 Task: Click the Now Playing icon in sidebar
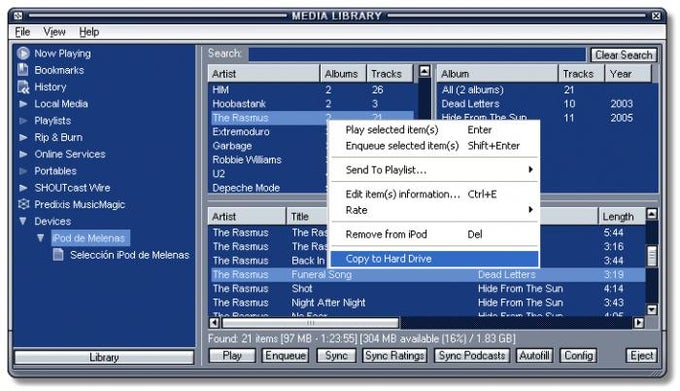coord(23,53)
